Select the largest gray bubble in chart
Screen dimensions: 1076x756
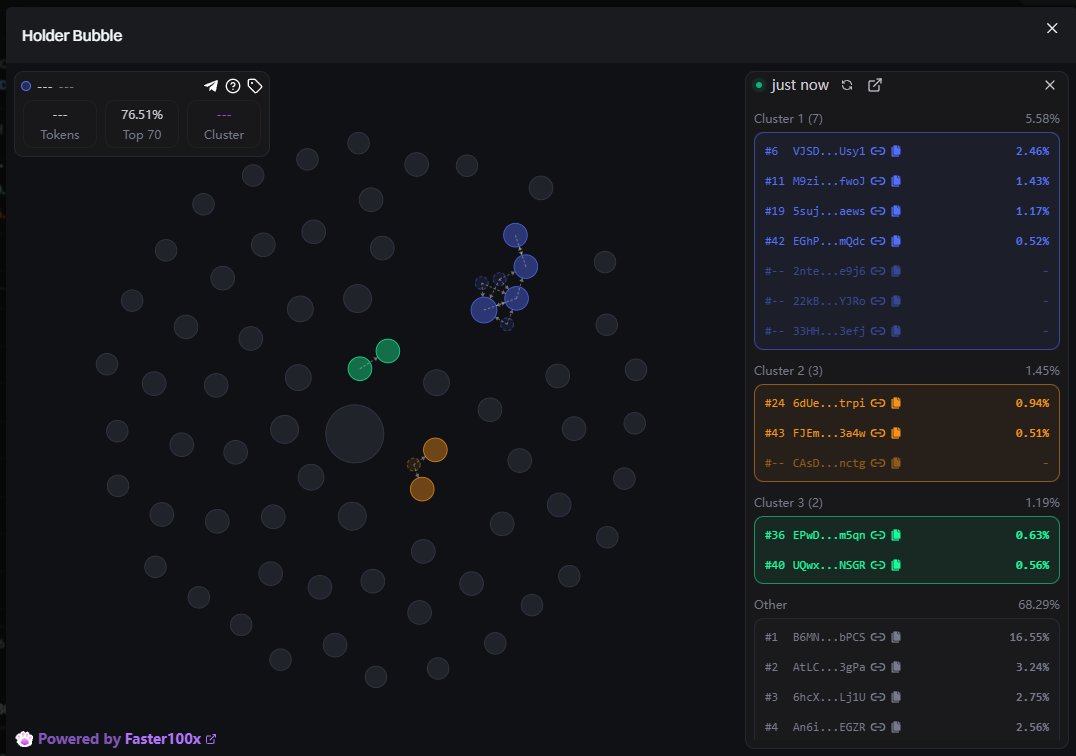click(355, 434)
